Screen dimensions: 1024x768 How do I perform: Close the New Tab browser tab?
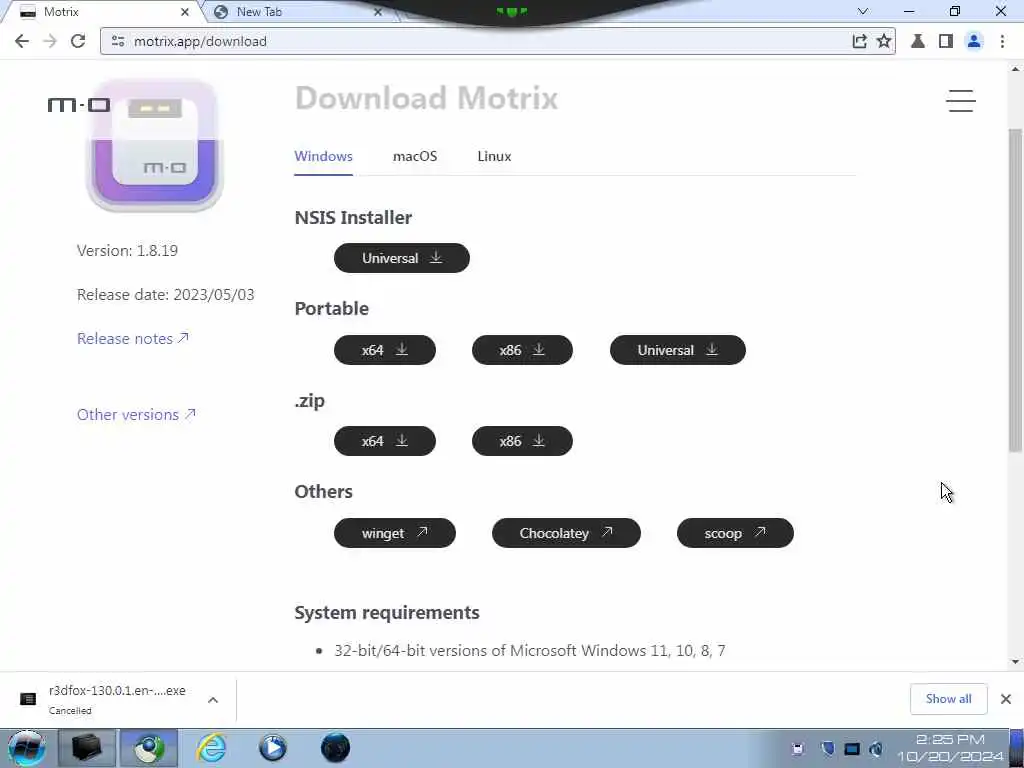click(377, 12)
